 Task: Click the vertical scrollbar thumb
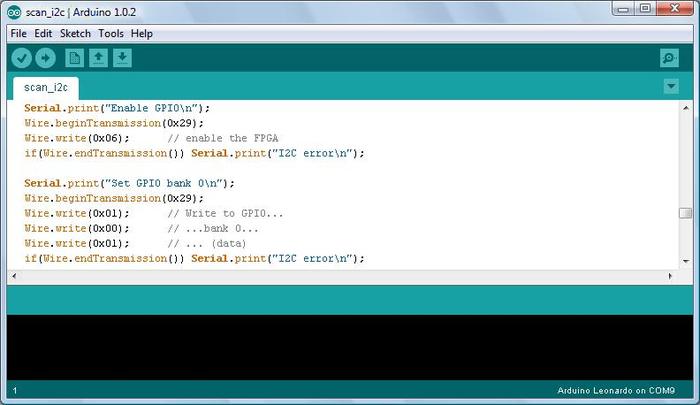[x=686, y=213]
